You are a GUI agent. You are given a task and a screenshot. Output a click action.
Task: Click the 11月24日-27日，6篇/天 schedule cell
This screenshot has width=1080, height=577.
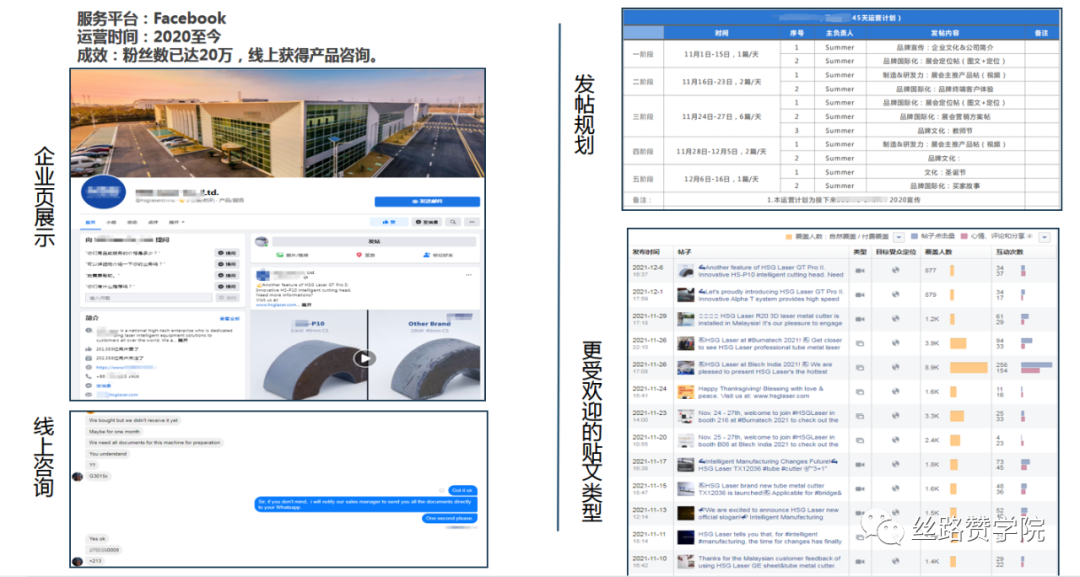click(x=721, y=116)
